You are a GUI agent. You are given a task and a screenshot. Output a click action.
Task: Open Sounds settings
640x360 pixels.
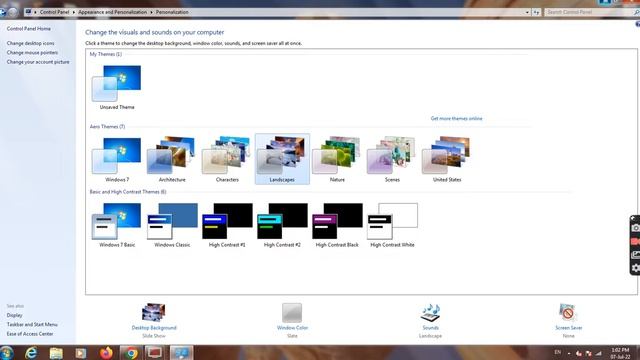430,320
